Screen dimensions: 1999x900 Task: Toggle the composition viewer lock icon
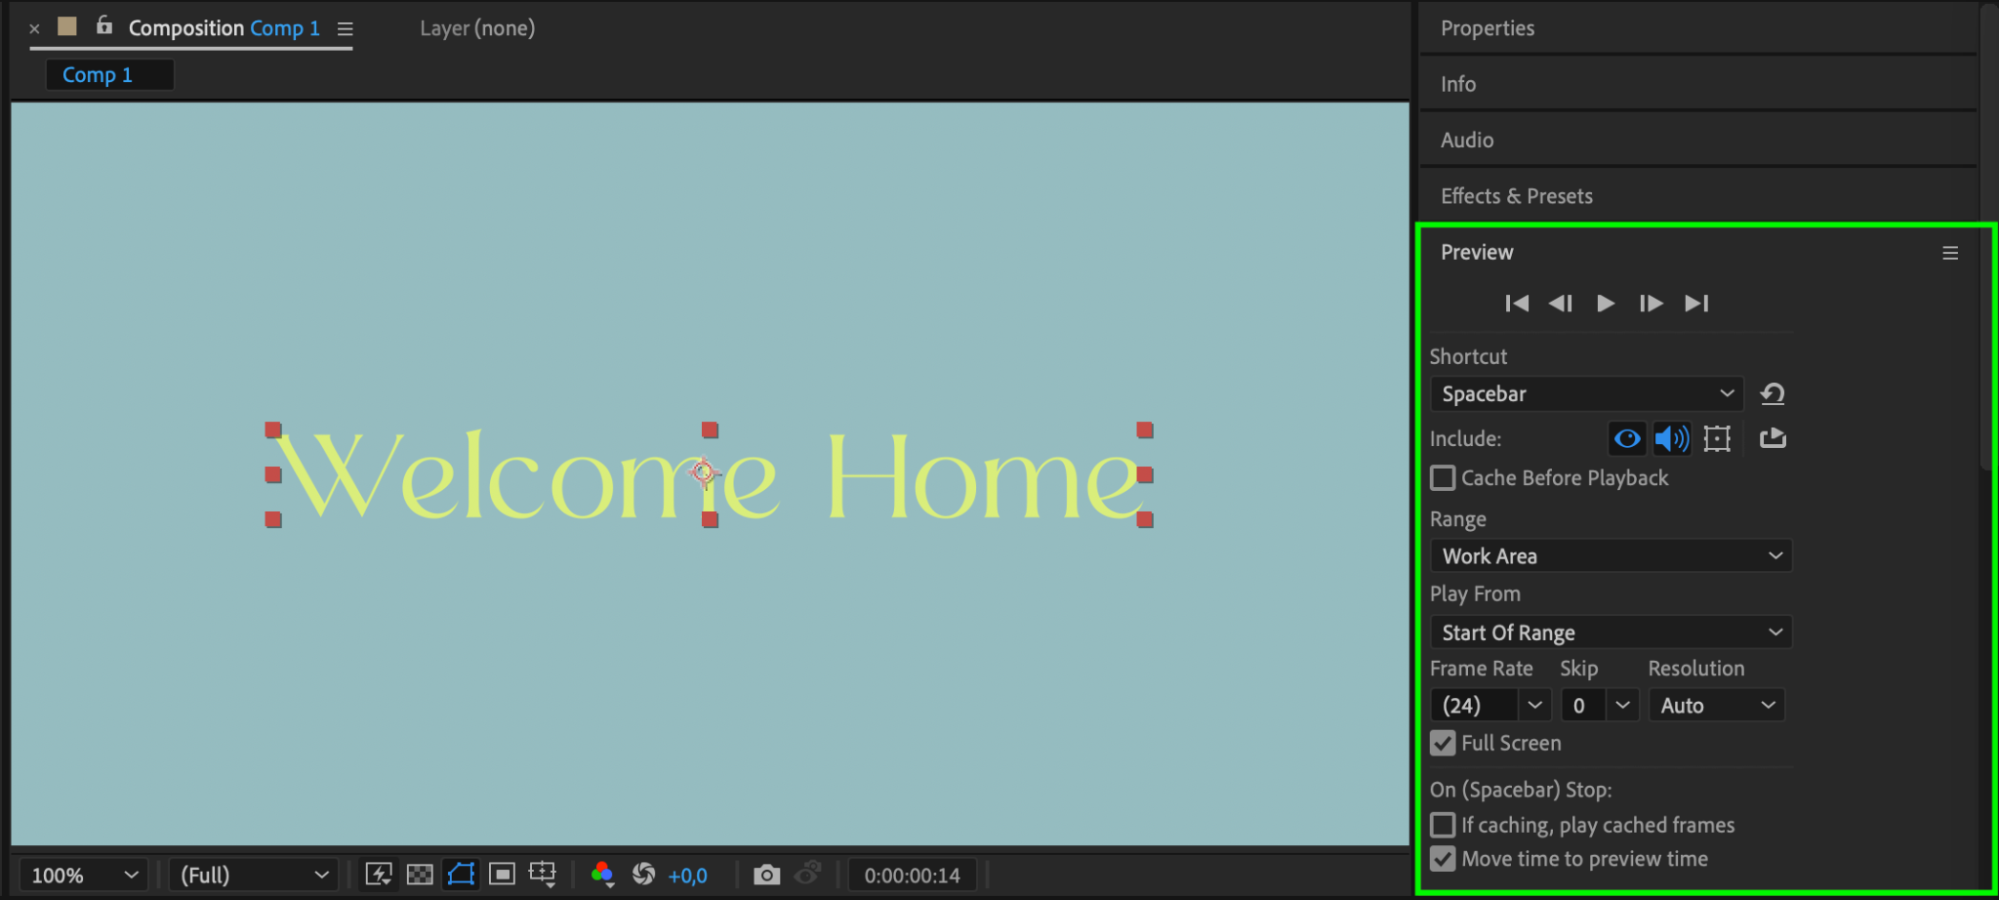[x=104, y=26]
